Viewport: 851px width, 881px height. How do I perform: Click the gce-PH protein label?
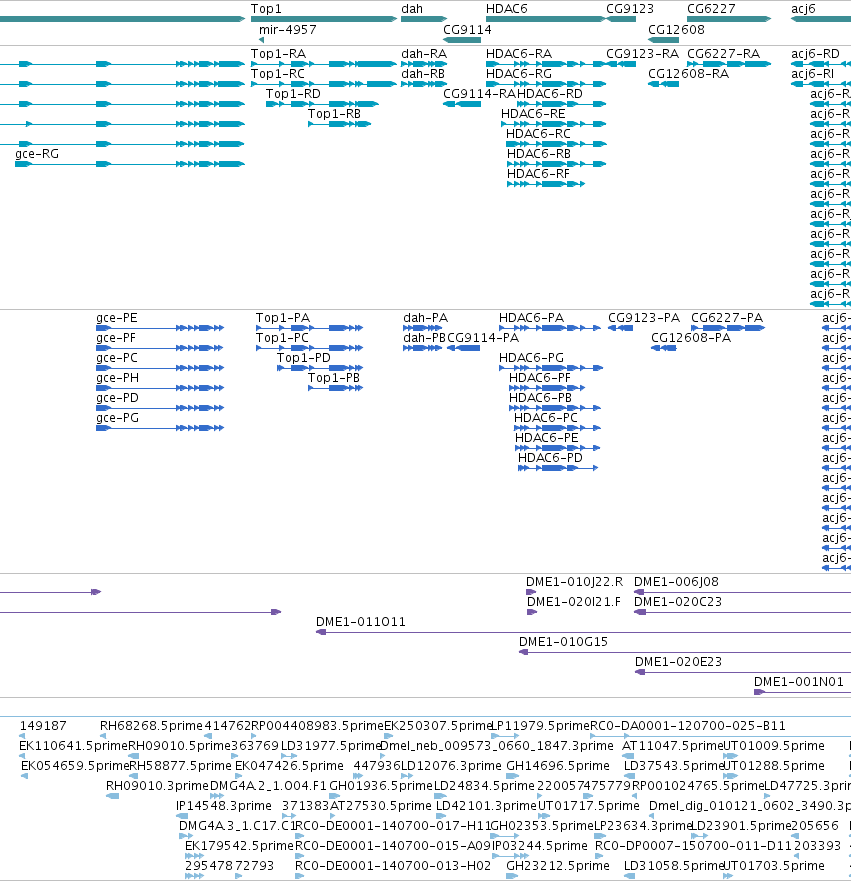tap(117, 378)
